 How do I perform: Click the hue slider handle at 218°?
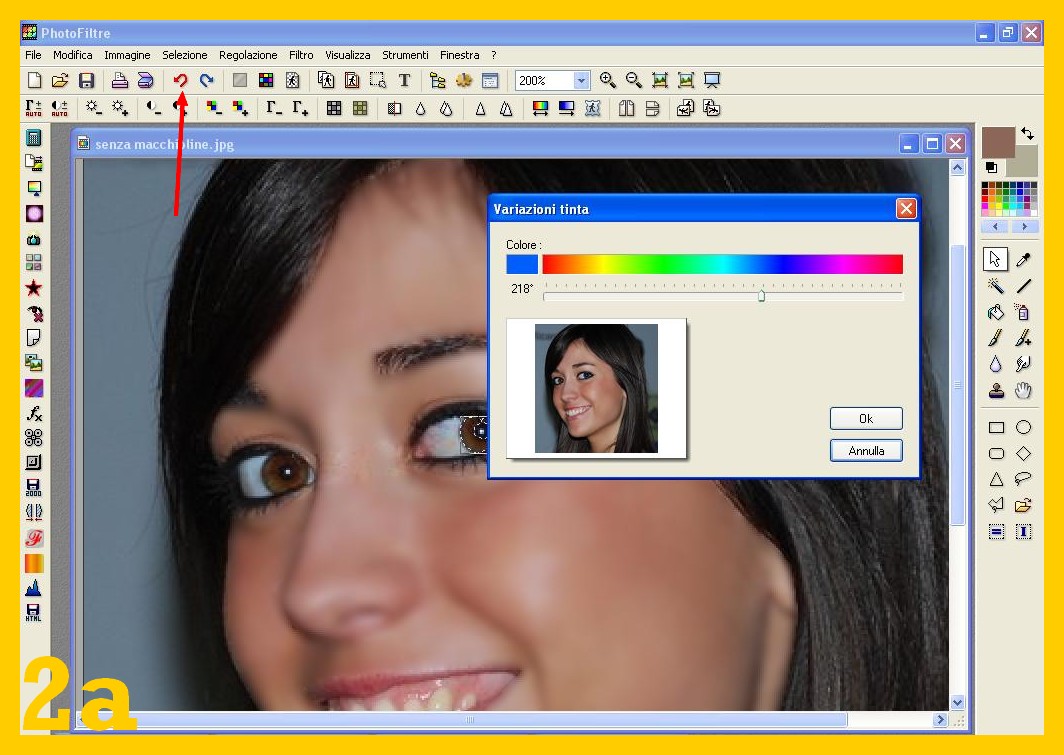pyautogui.click(x=761, y=296)
